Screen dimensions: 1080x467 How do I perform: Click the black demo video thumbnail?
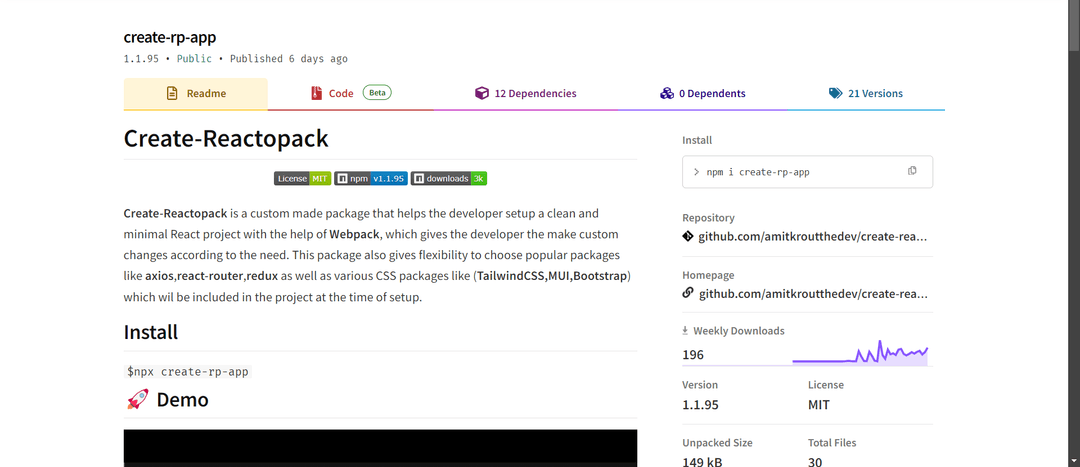(380, 448)
